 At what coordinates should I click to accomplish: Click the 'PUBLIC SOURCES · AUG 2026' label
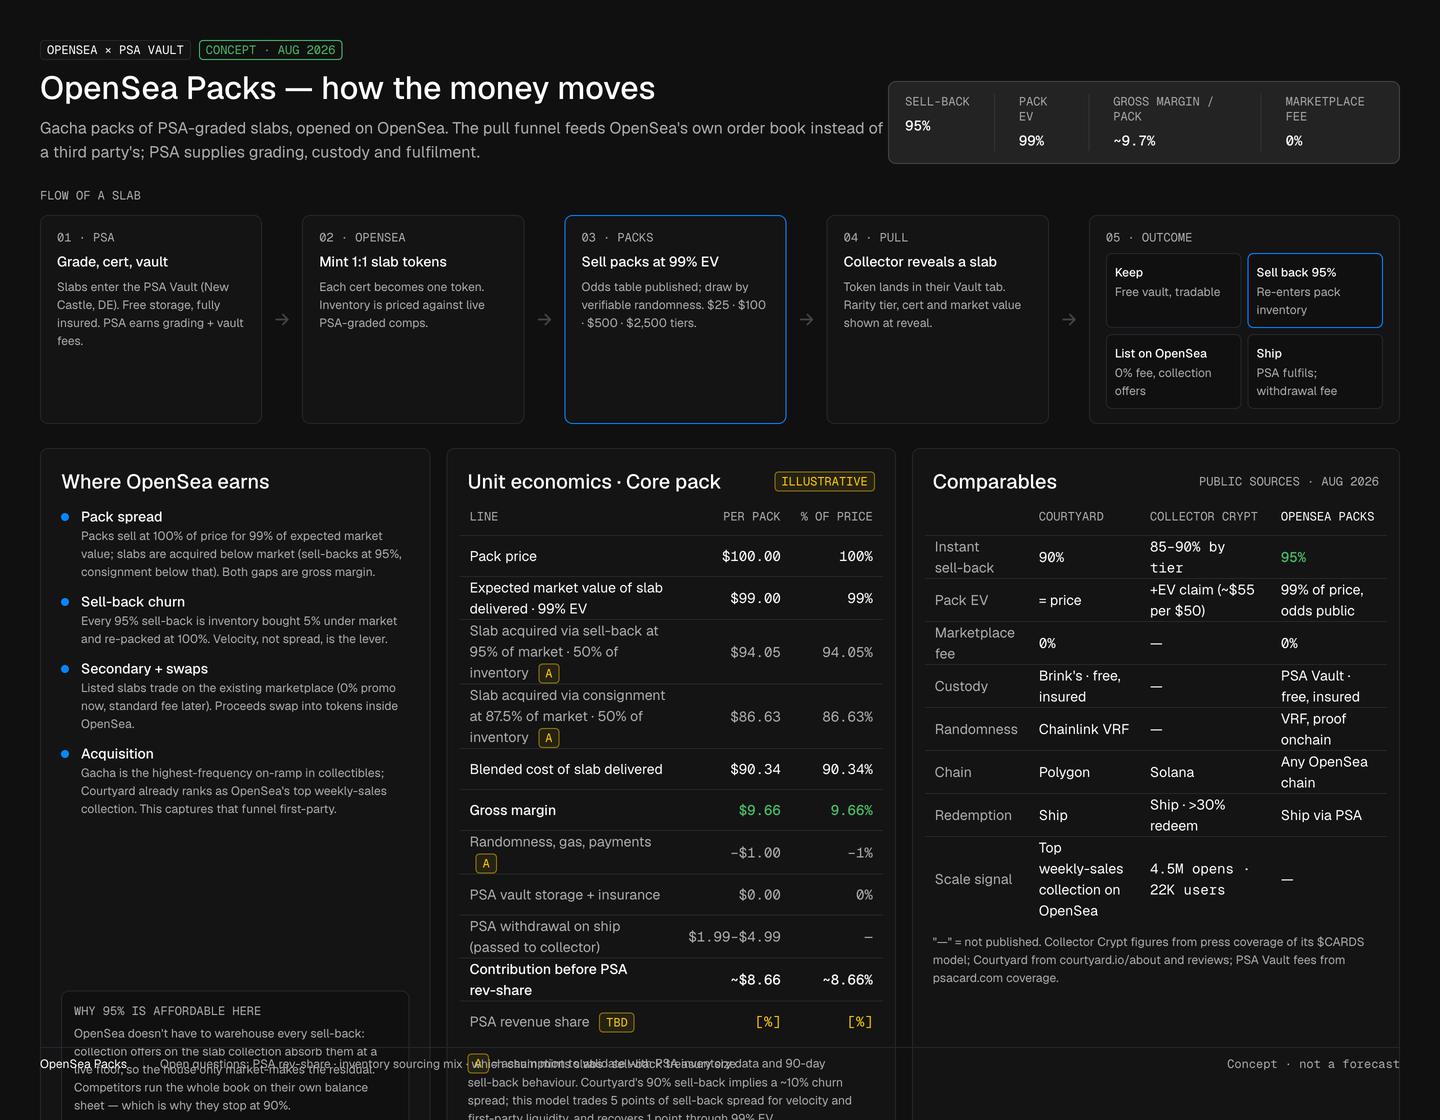pos(1289,482)
